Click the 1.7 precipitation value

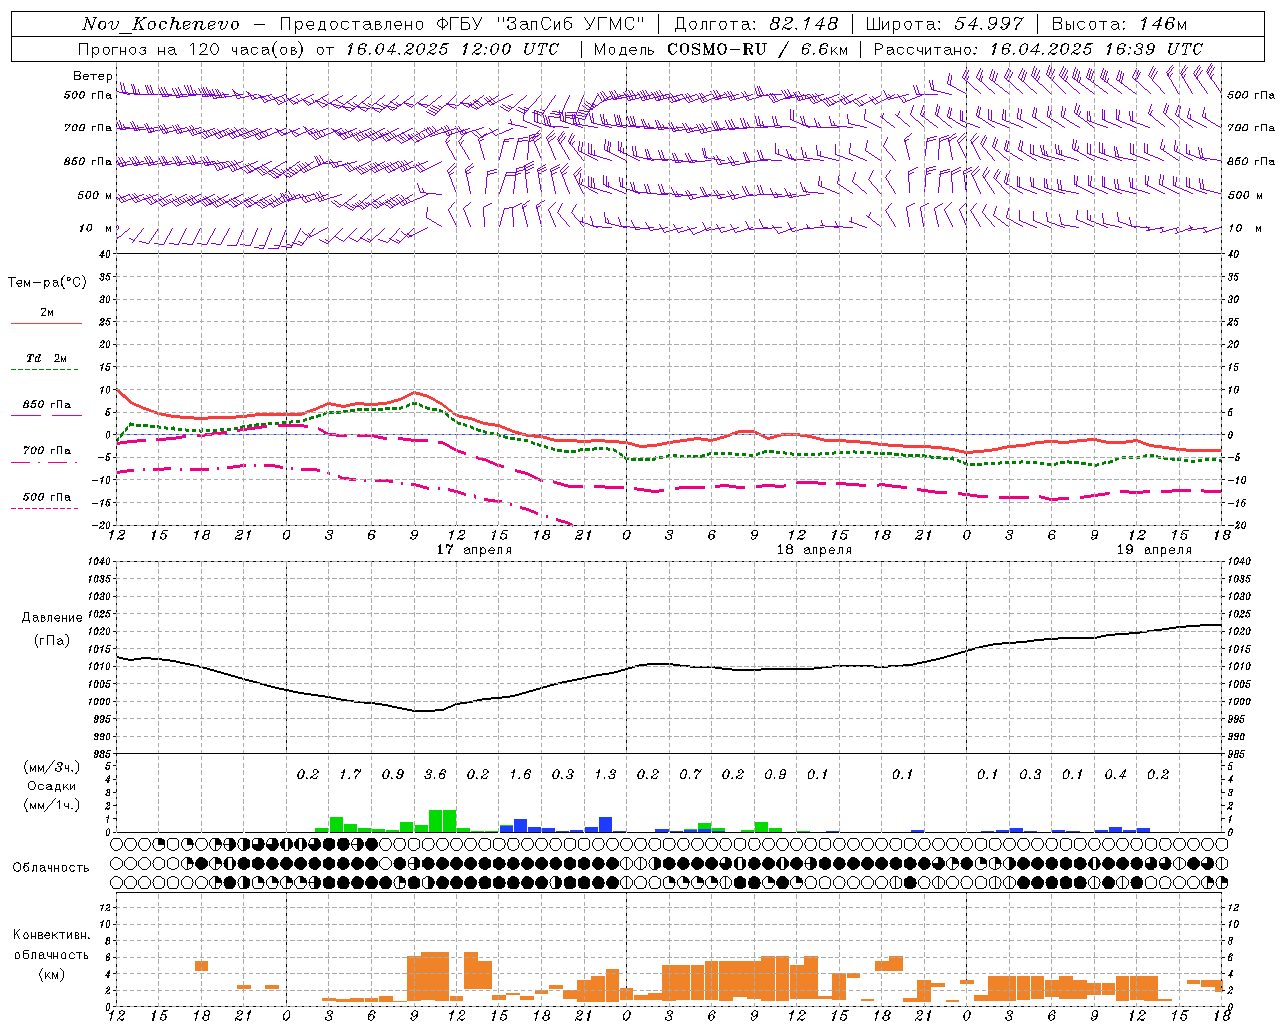[x=350, y=775]
